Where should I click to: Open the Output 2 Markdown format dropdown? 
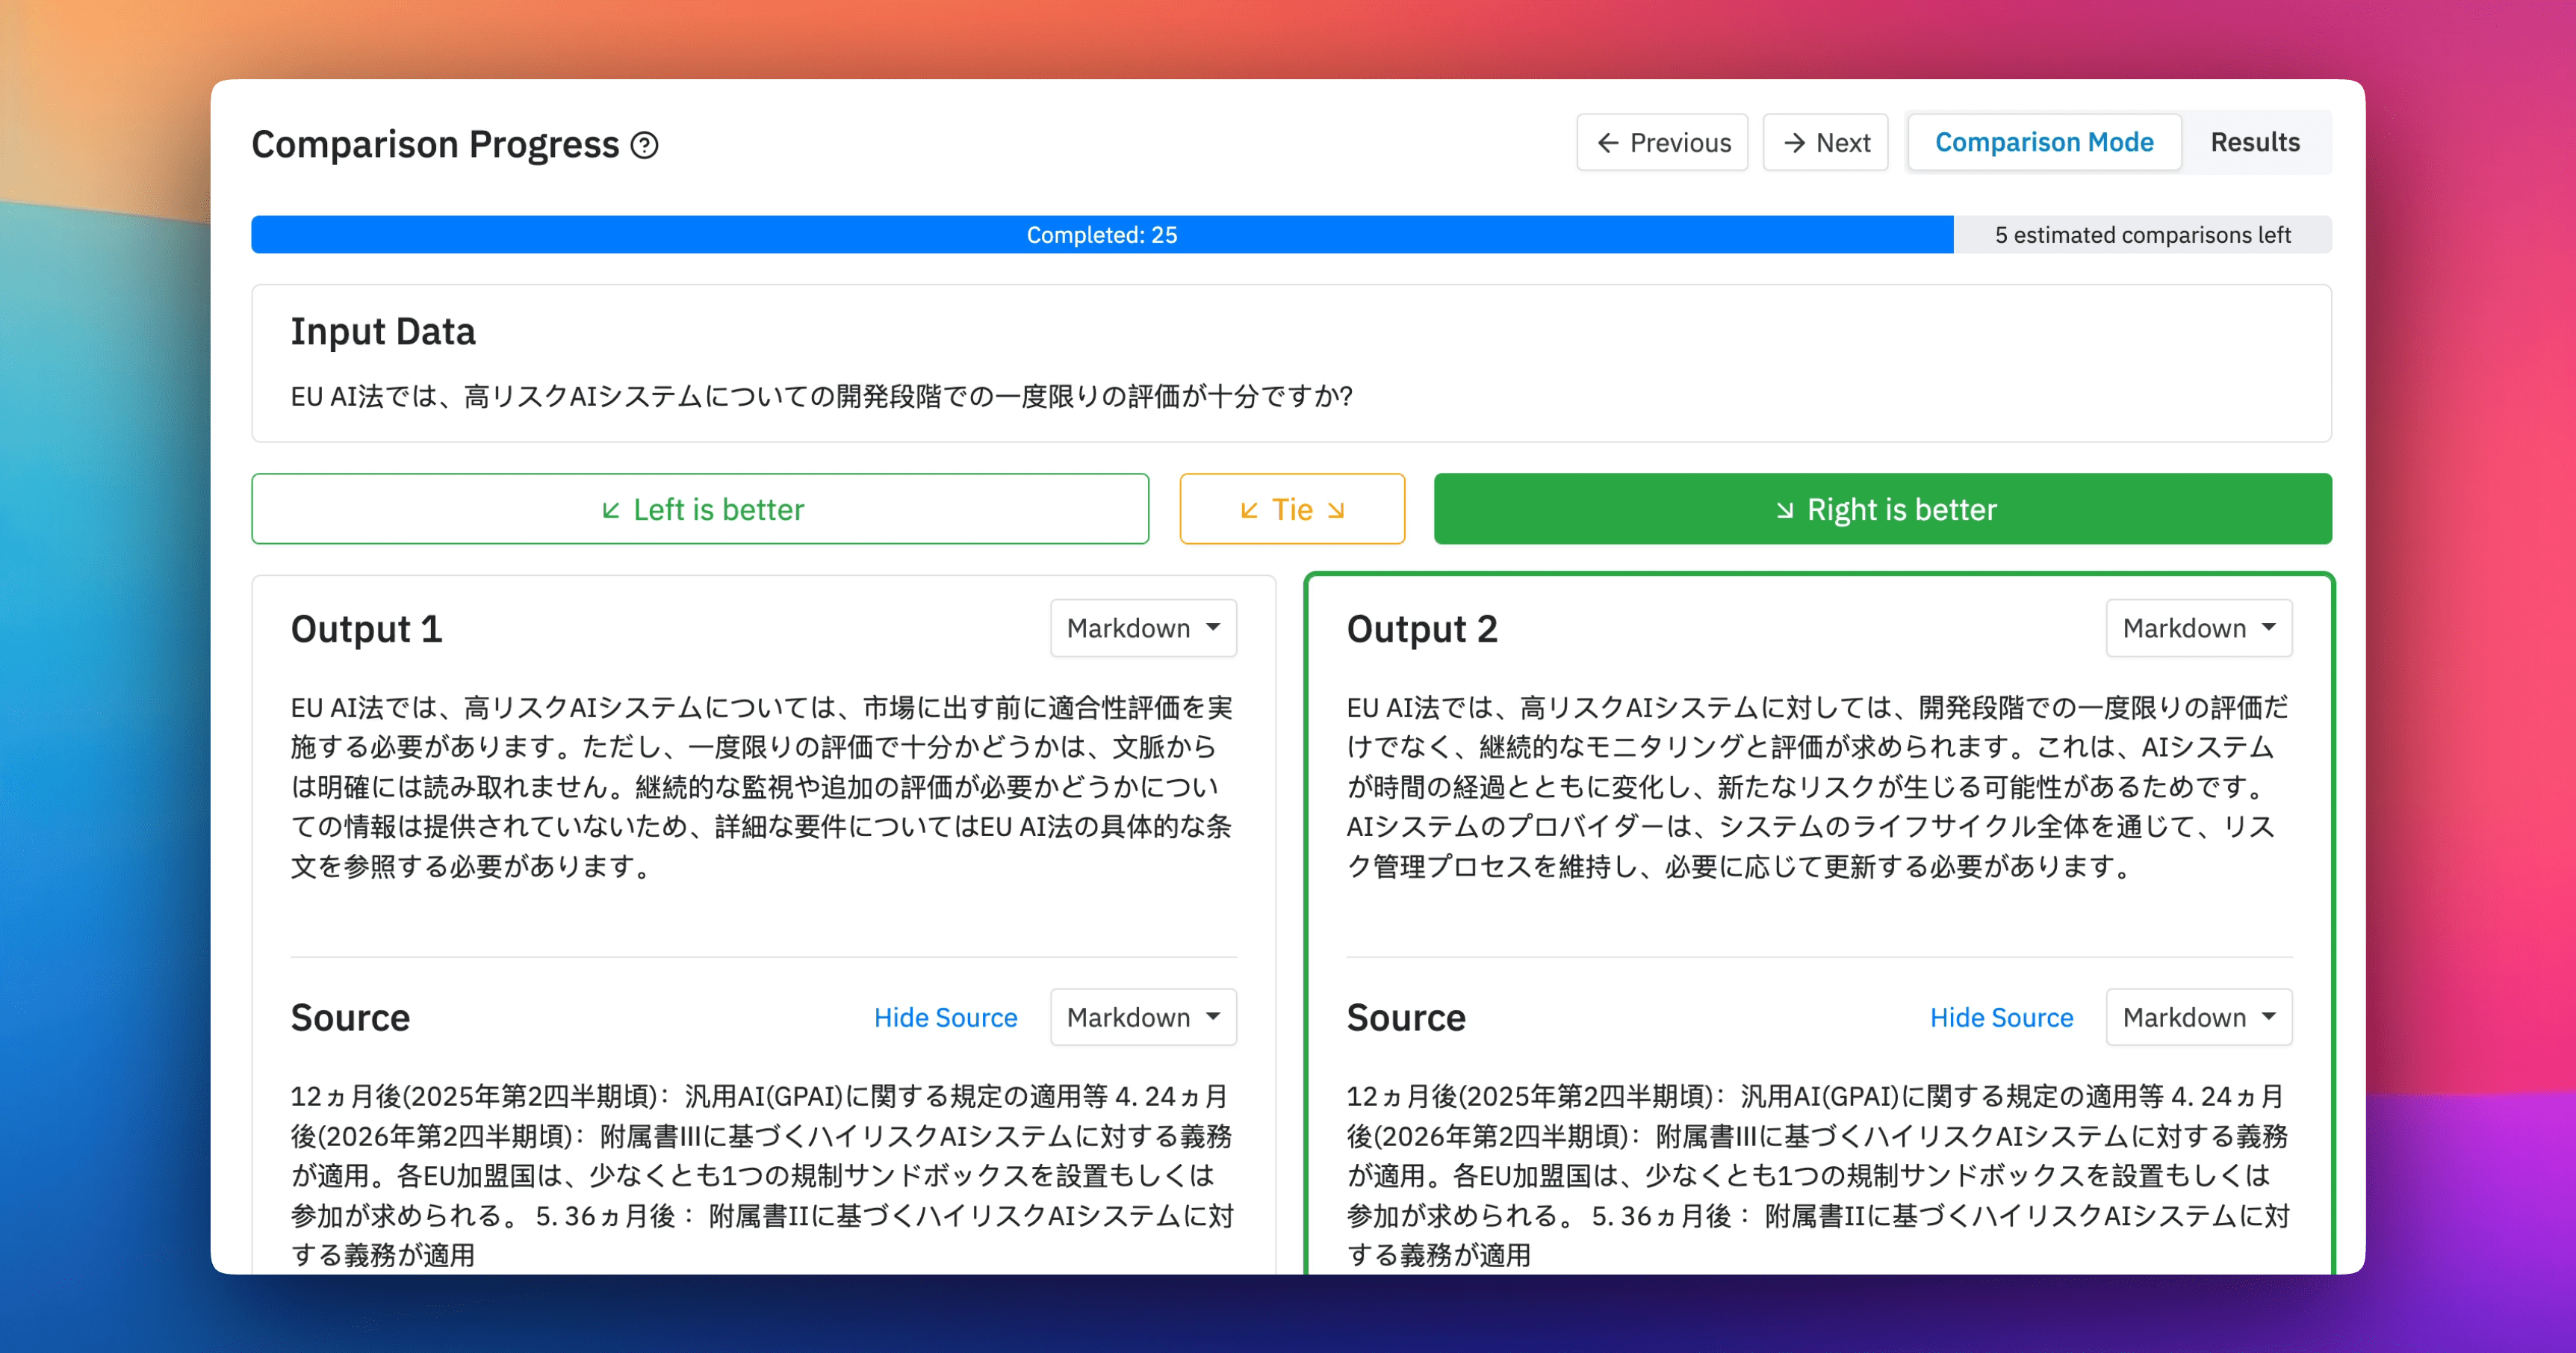coord(2199,628)
